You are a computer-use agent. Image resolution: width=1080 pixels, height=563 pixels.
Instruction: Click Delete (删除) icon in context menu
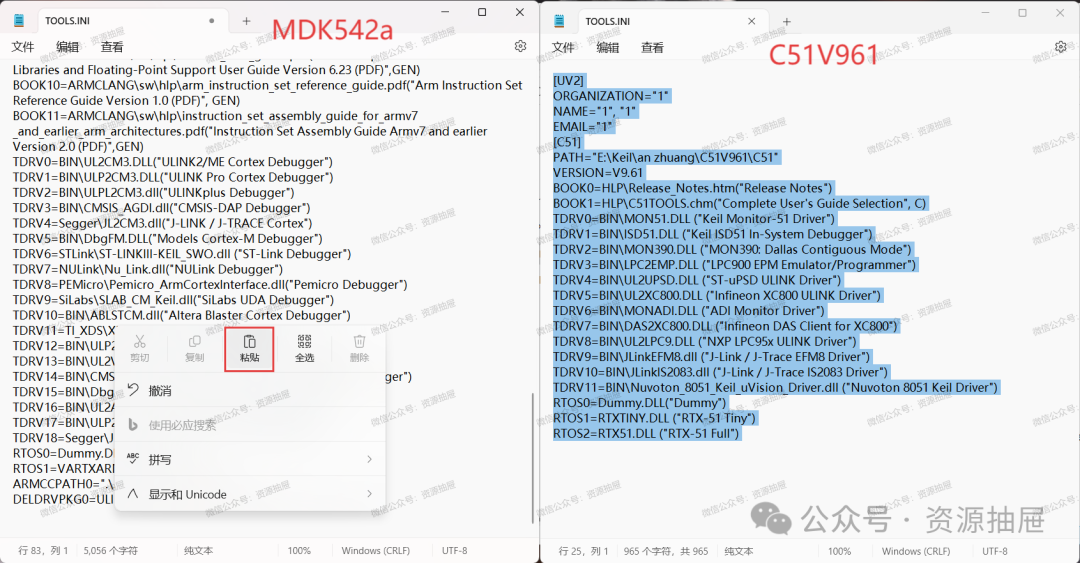(359, 349)
